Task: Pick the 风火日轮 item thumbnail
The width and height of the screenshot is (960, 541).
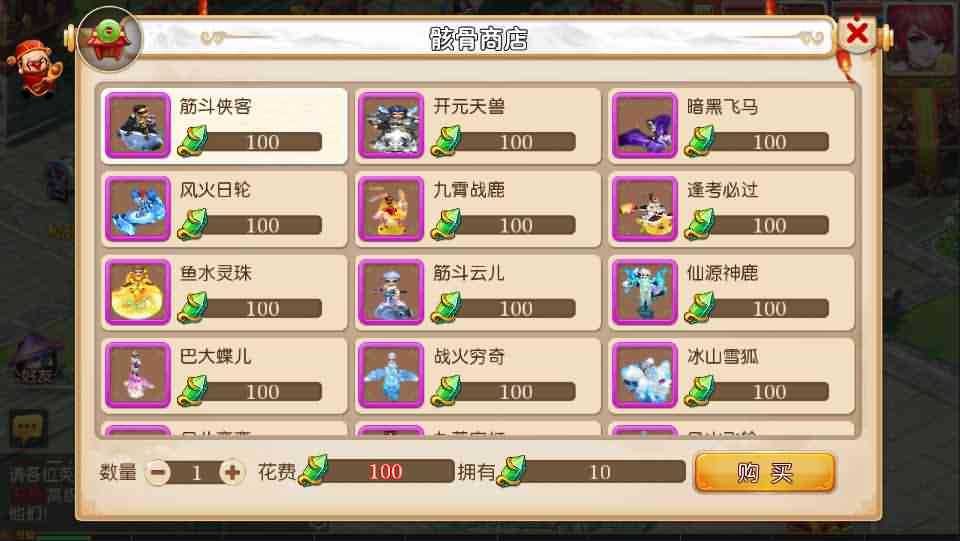Action: [138, 209]
